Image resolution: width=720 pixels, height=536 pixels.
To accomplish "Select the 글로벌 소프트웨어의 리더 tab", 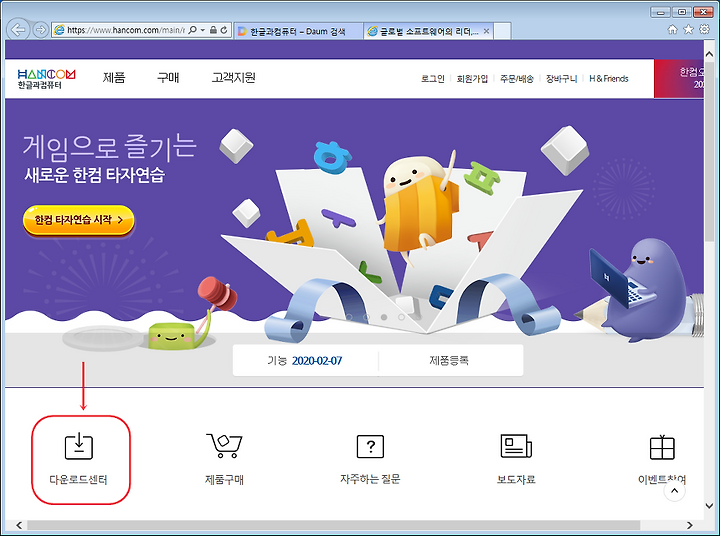I will coord(428,31).
